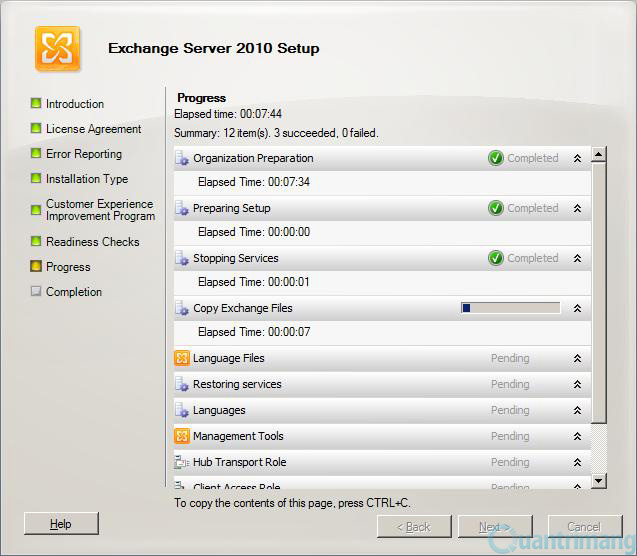Click 'Elapsed Time: 00:07:34' text
637x556 pixels.
(254, 182)
